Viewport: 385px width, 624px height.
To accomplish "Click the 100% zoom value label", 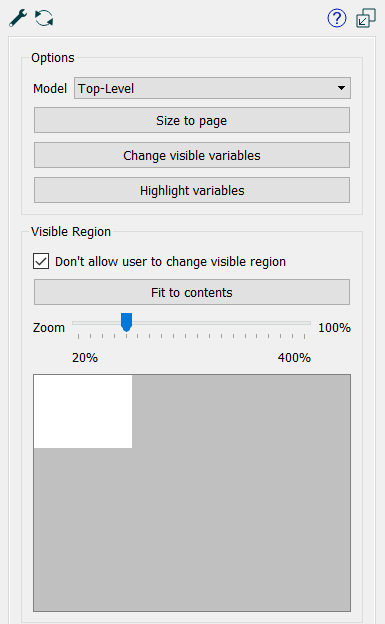I will 334,328.
